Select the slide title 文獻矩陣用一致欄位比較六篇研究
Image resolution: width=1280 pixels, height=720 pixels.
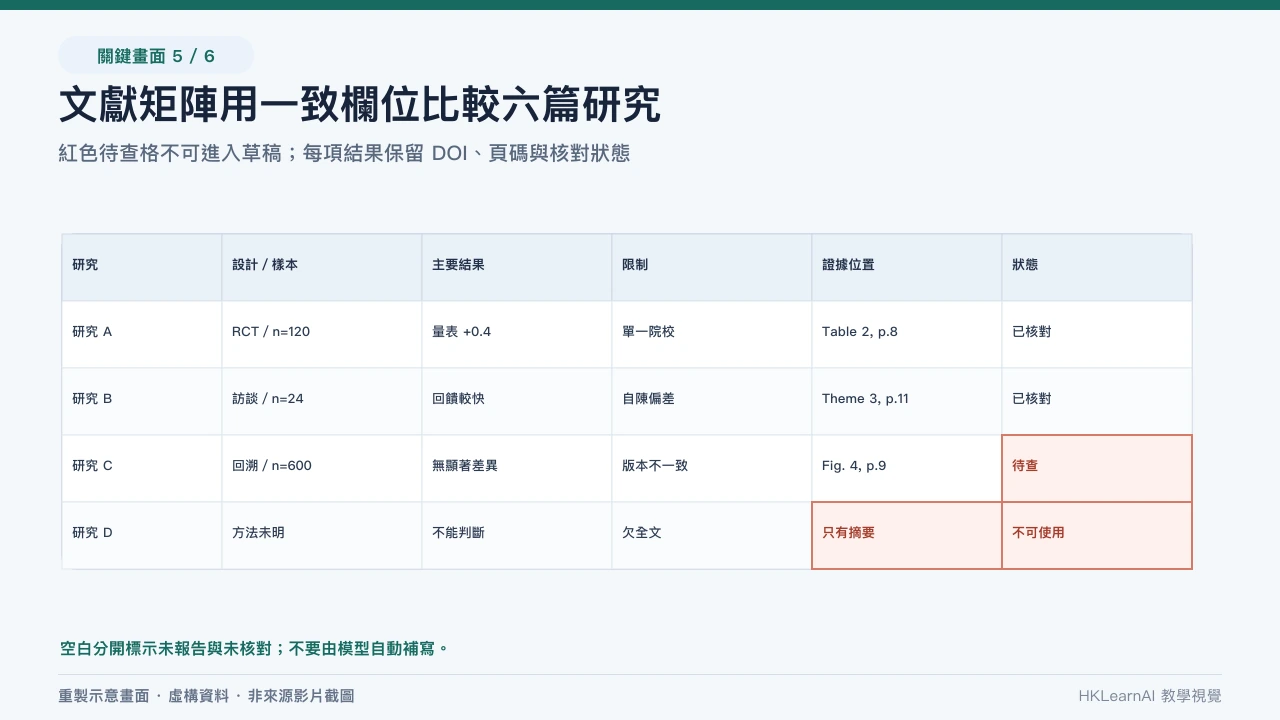tap(360, 105)
